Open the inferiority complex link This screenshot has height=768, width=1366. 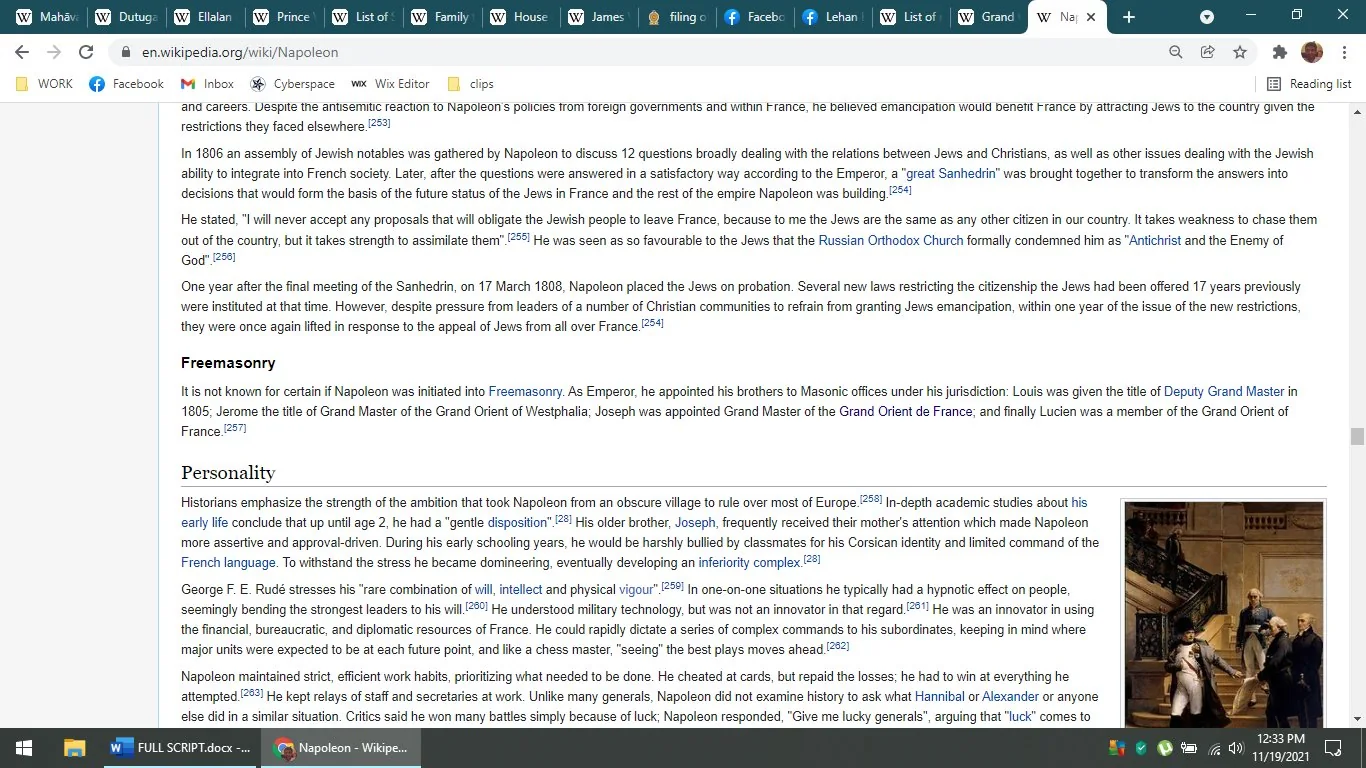point(749,563)
